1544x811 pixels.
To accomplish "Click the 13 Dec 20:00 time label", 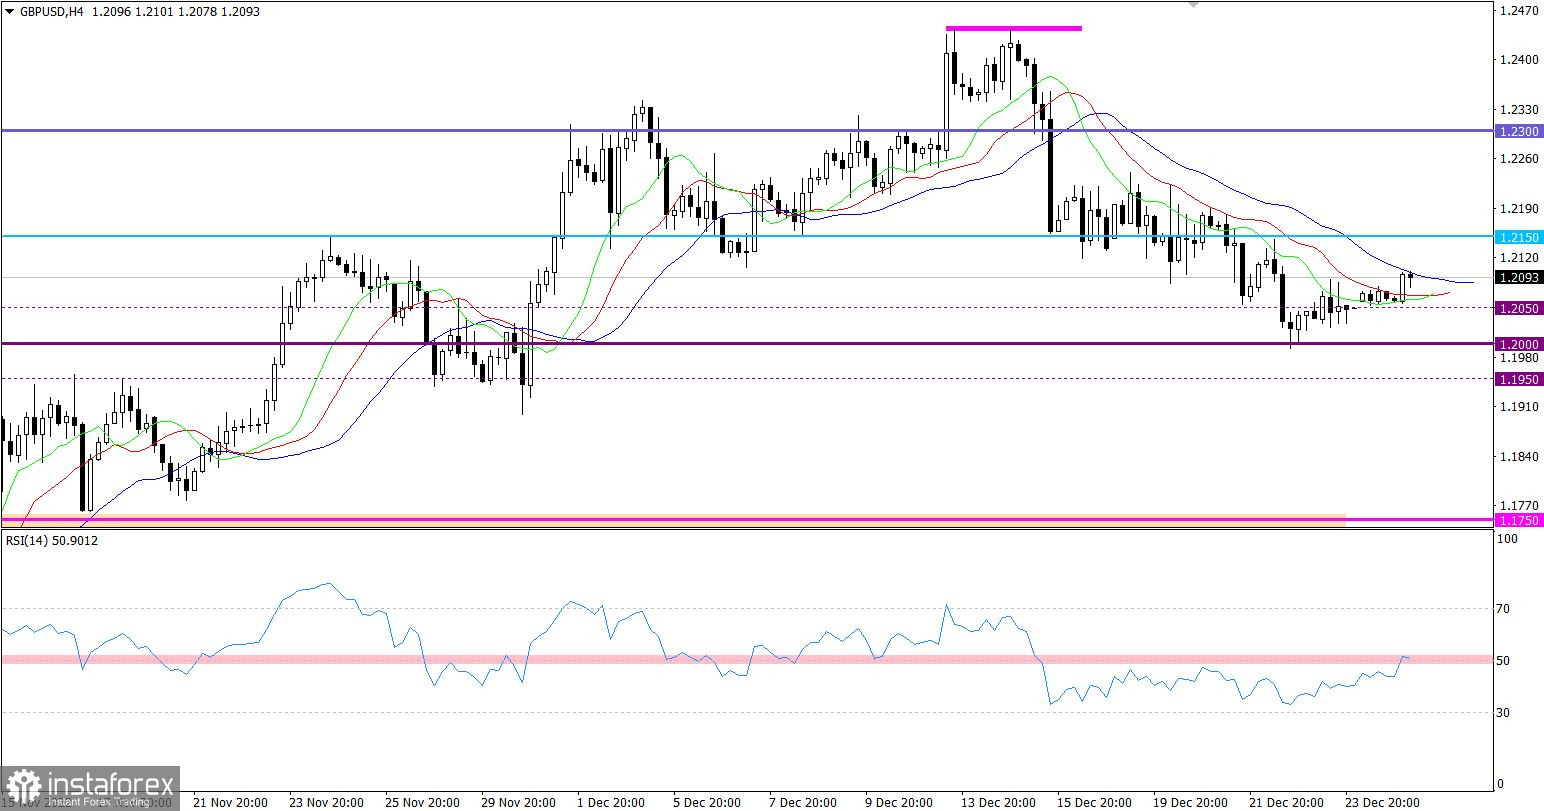I will point(998,802).
